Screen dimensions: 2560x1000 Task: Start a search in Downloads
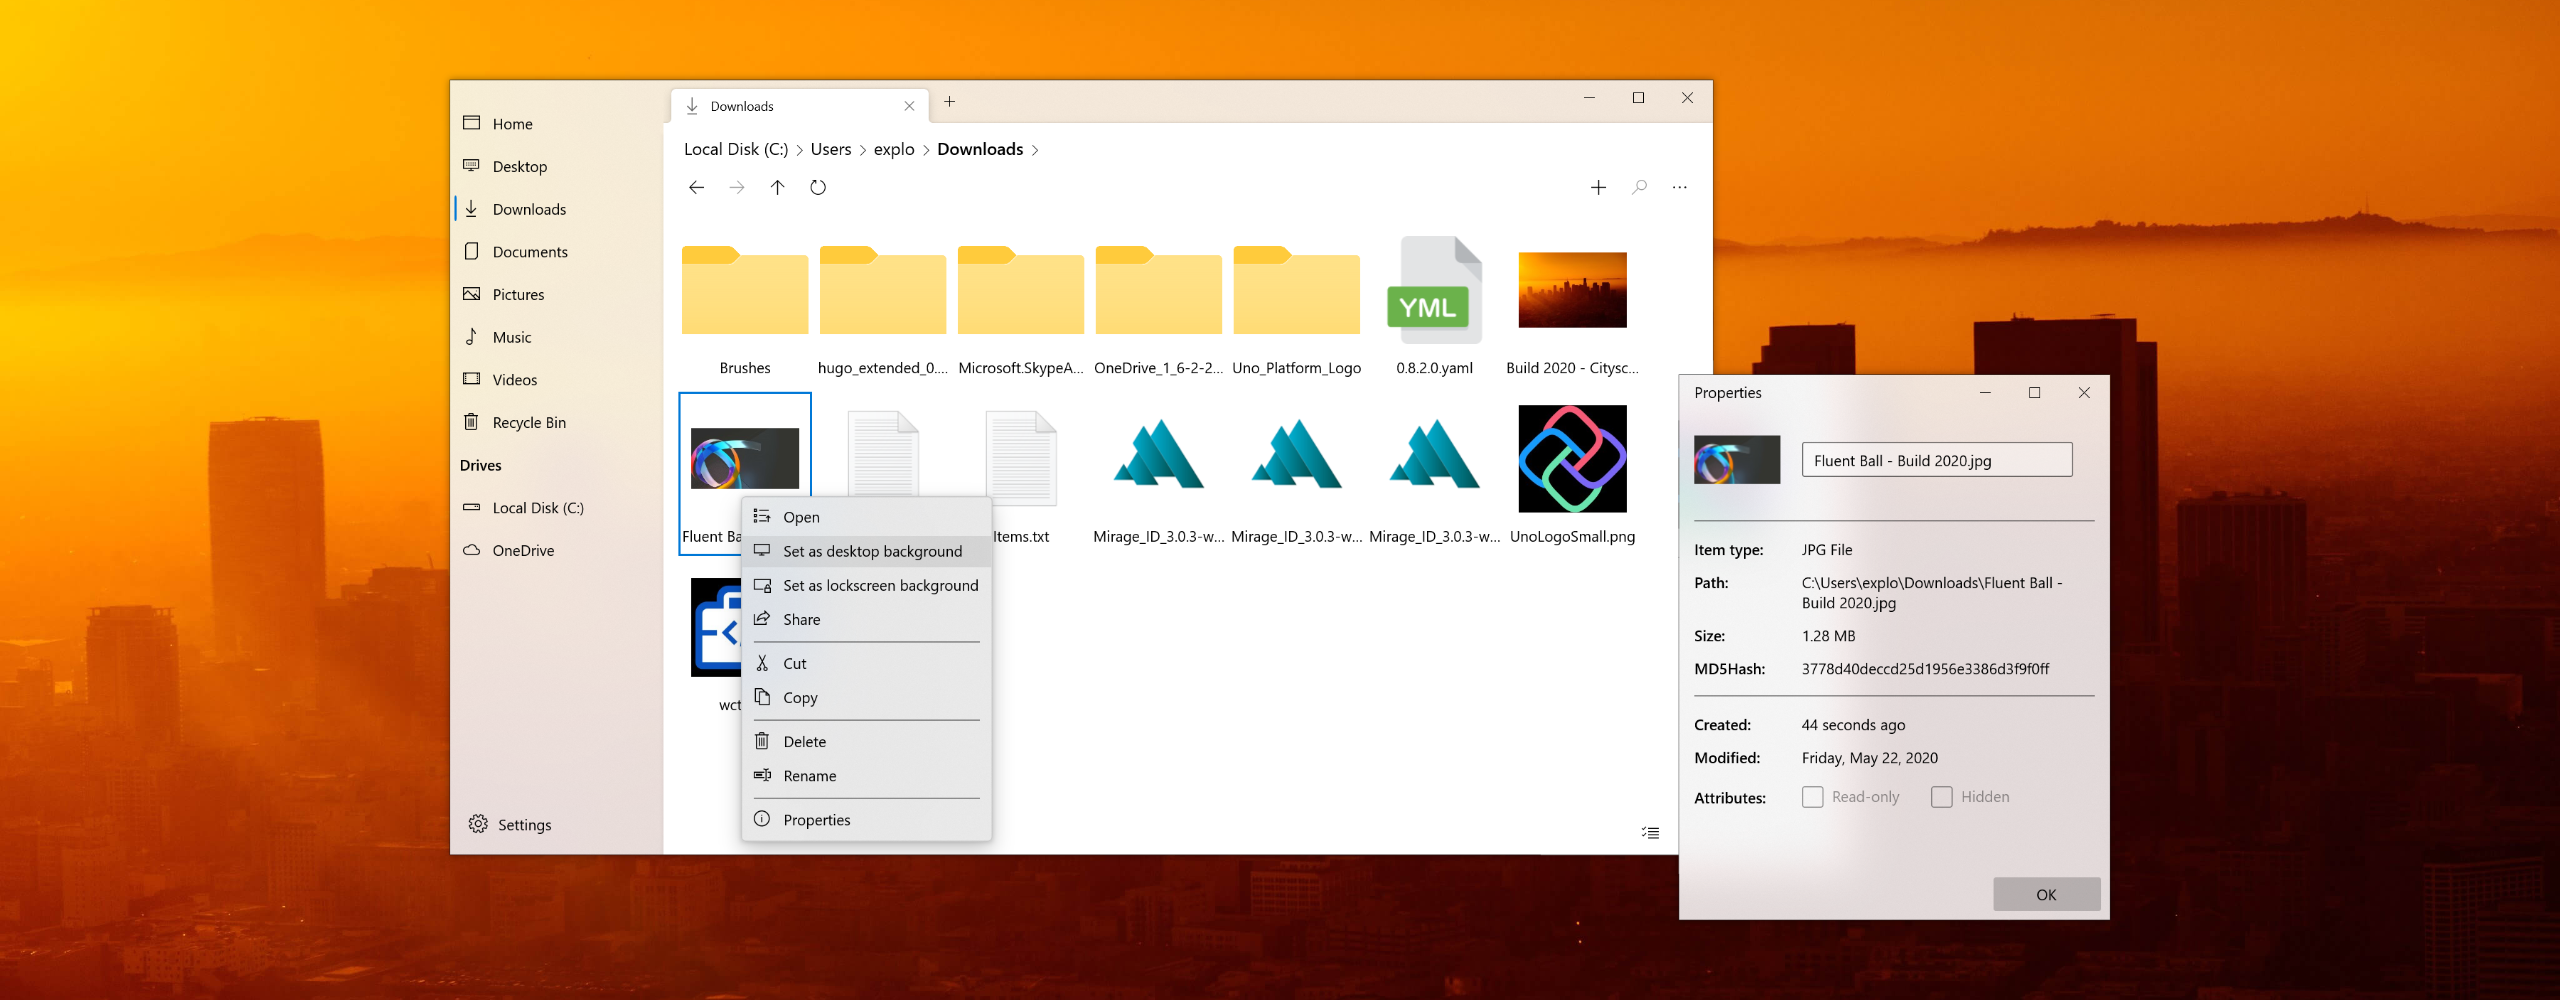pyautogui.click(x=1639, y=187)
